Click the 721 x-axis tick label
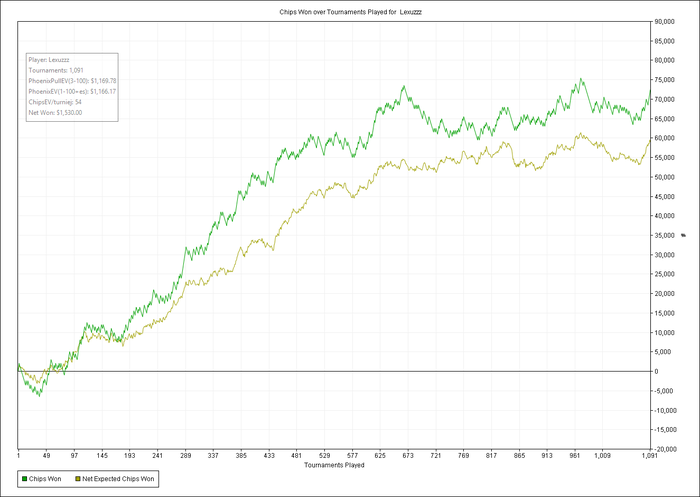 (x=436, y=456)
